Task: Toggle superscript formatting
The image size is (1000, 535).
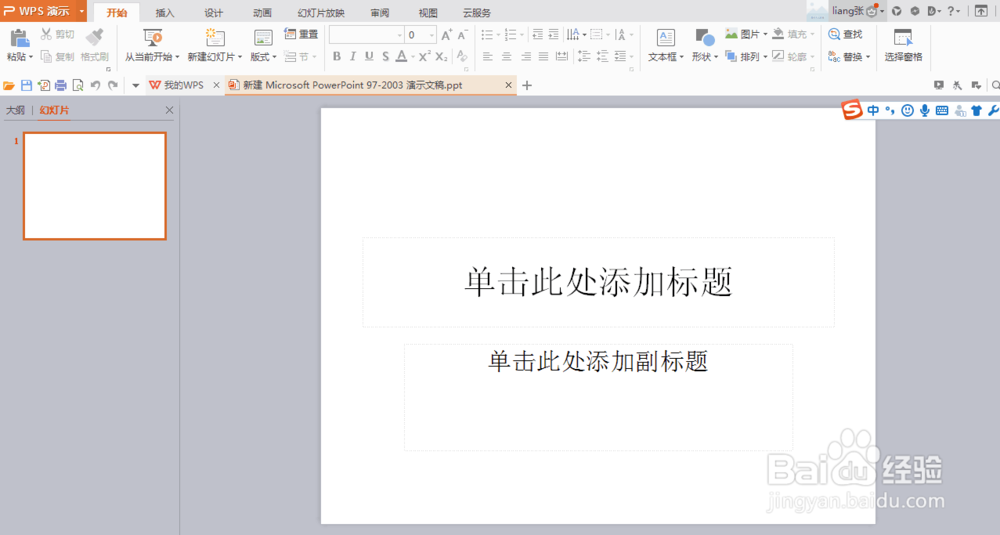Action: coord(425,57)
